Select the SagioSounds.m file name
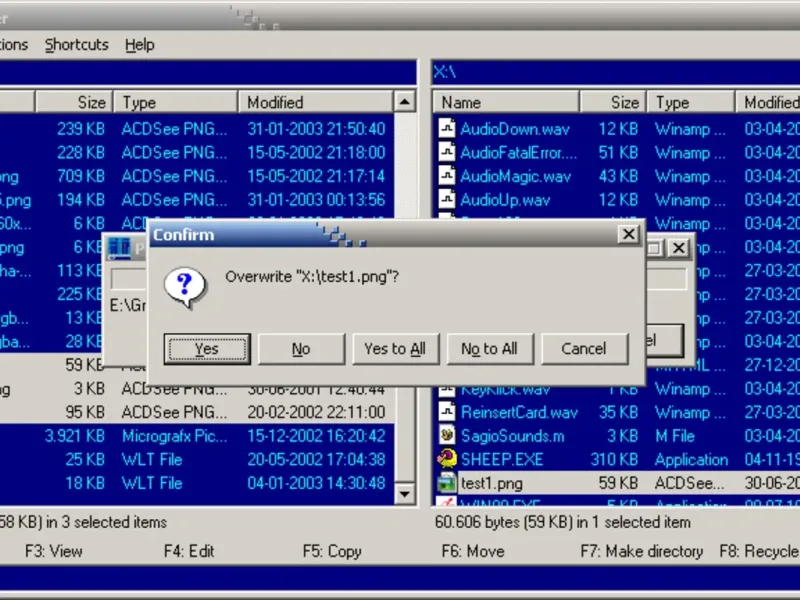Image resolution: width=800 pixels, height=600 pixels. [512, 436]
